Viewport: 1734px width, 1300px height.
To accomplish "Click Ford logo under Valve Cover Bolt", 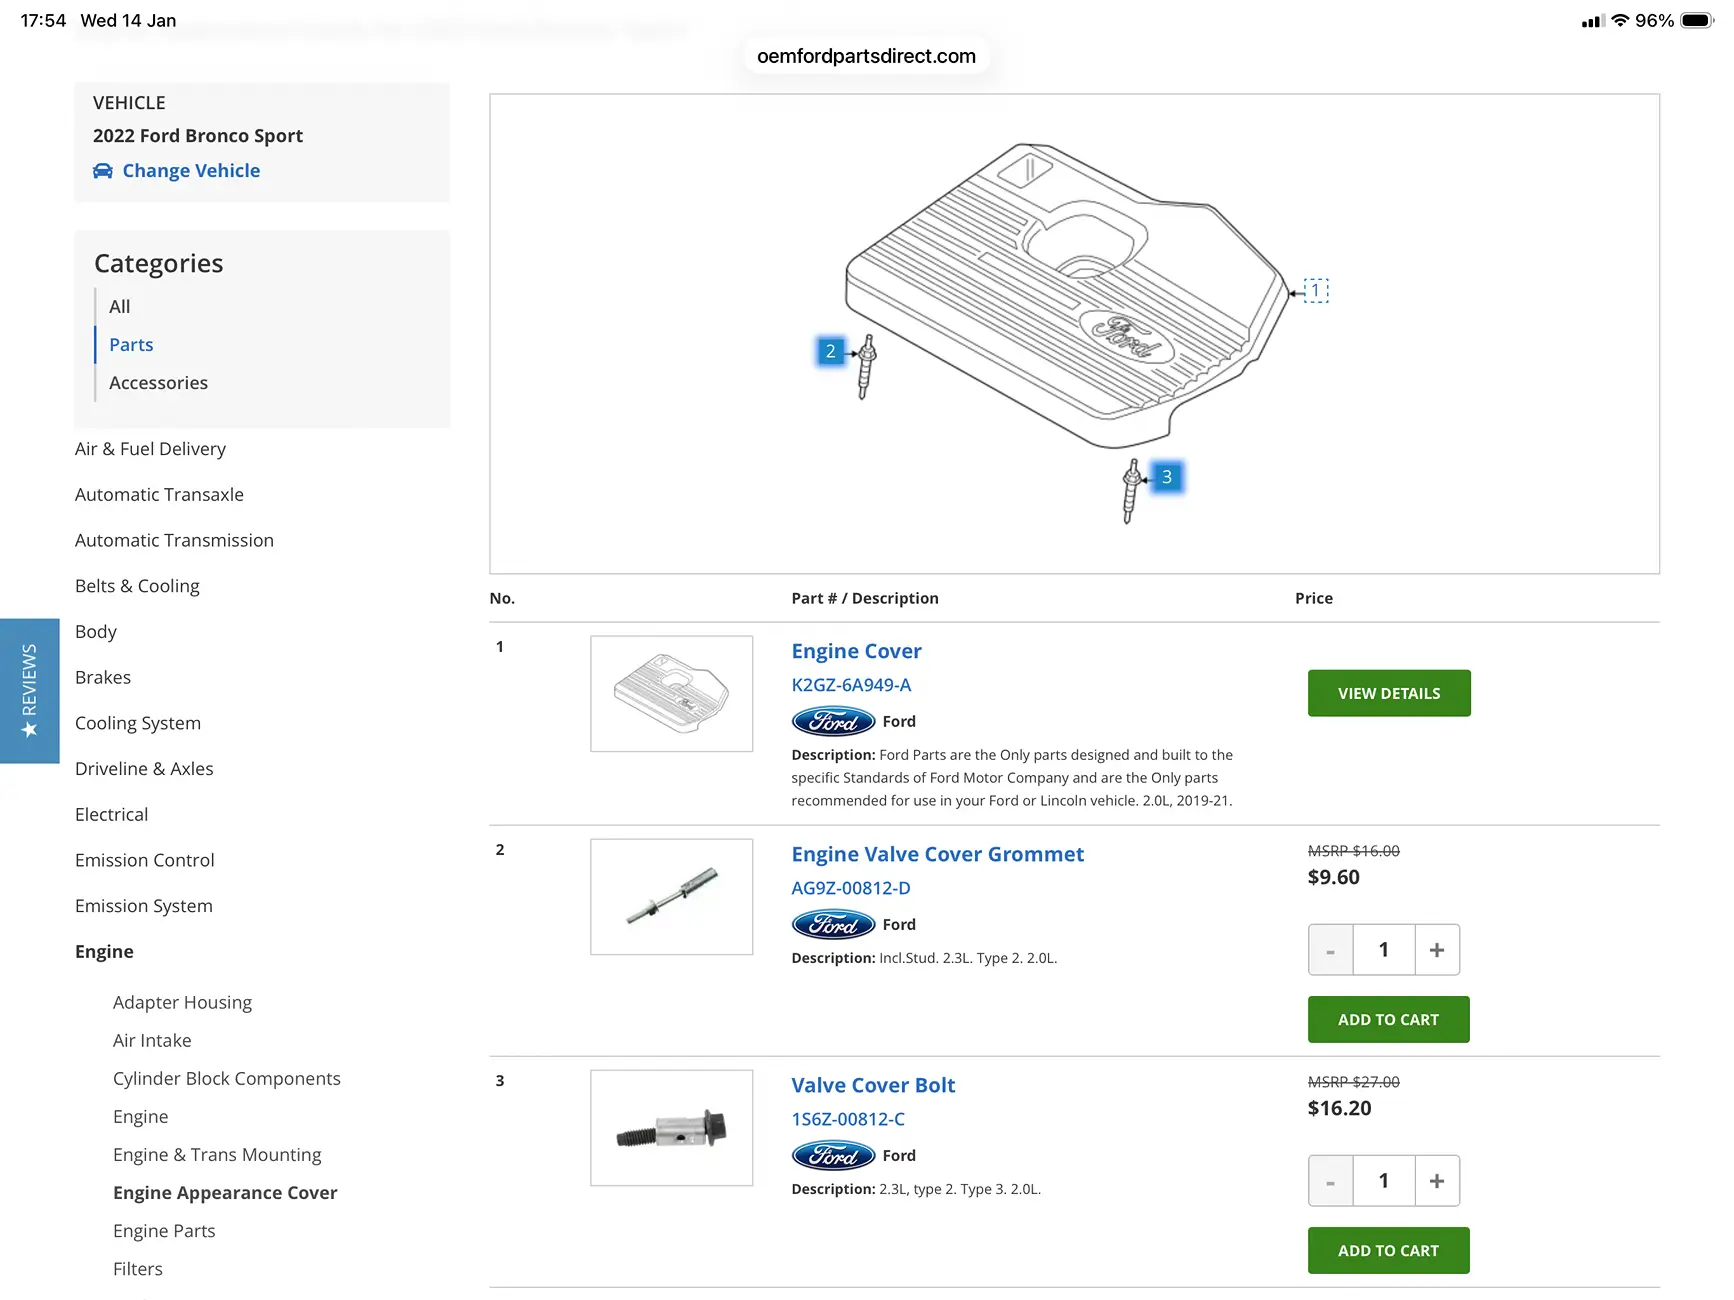I will tap(833, 1155).
